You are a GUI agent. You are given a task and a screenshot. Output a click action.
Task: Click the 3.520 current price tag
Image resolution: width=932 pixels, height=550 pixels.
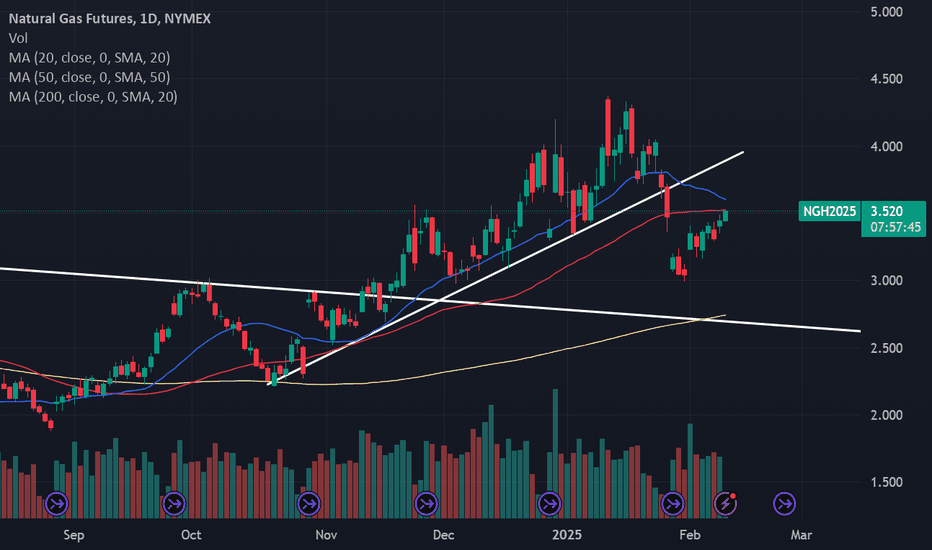click(x=886, y=211)
